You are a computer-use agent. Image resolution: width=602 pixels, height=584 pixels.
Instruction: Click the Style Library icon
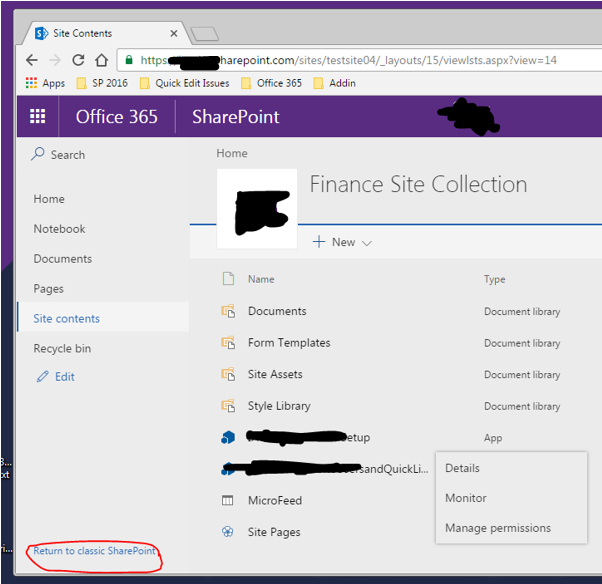pos(228,405)
